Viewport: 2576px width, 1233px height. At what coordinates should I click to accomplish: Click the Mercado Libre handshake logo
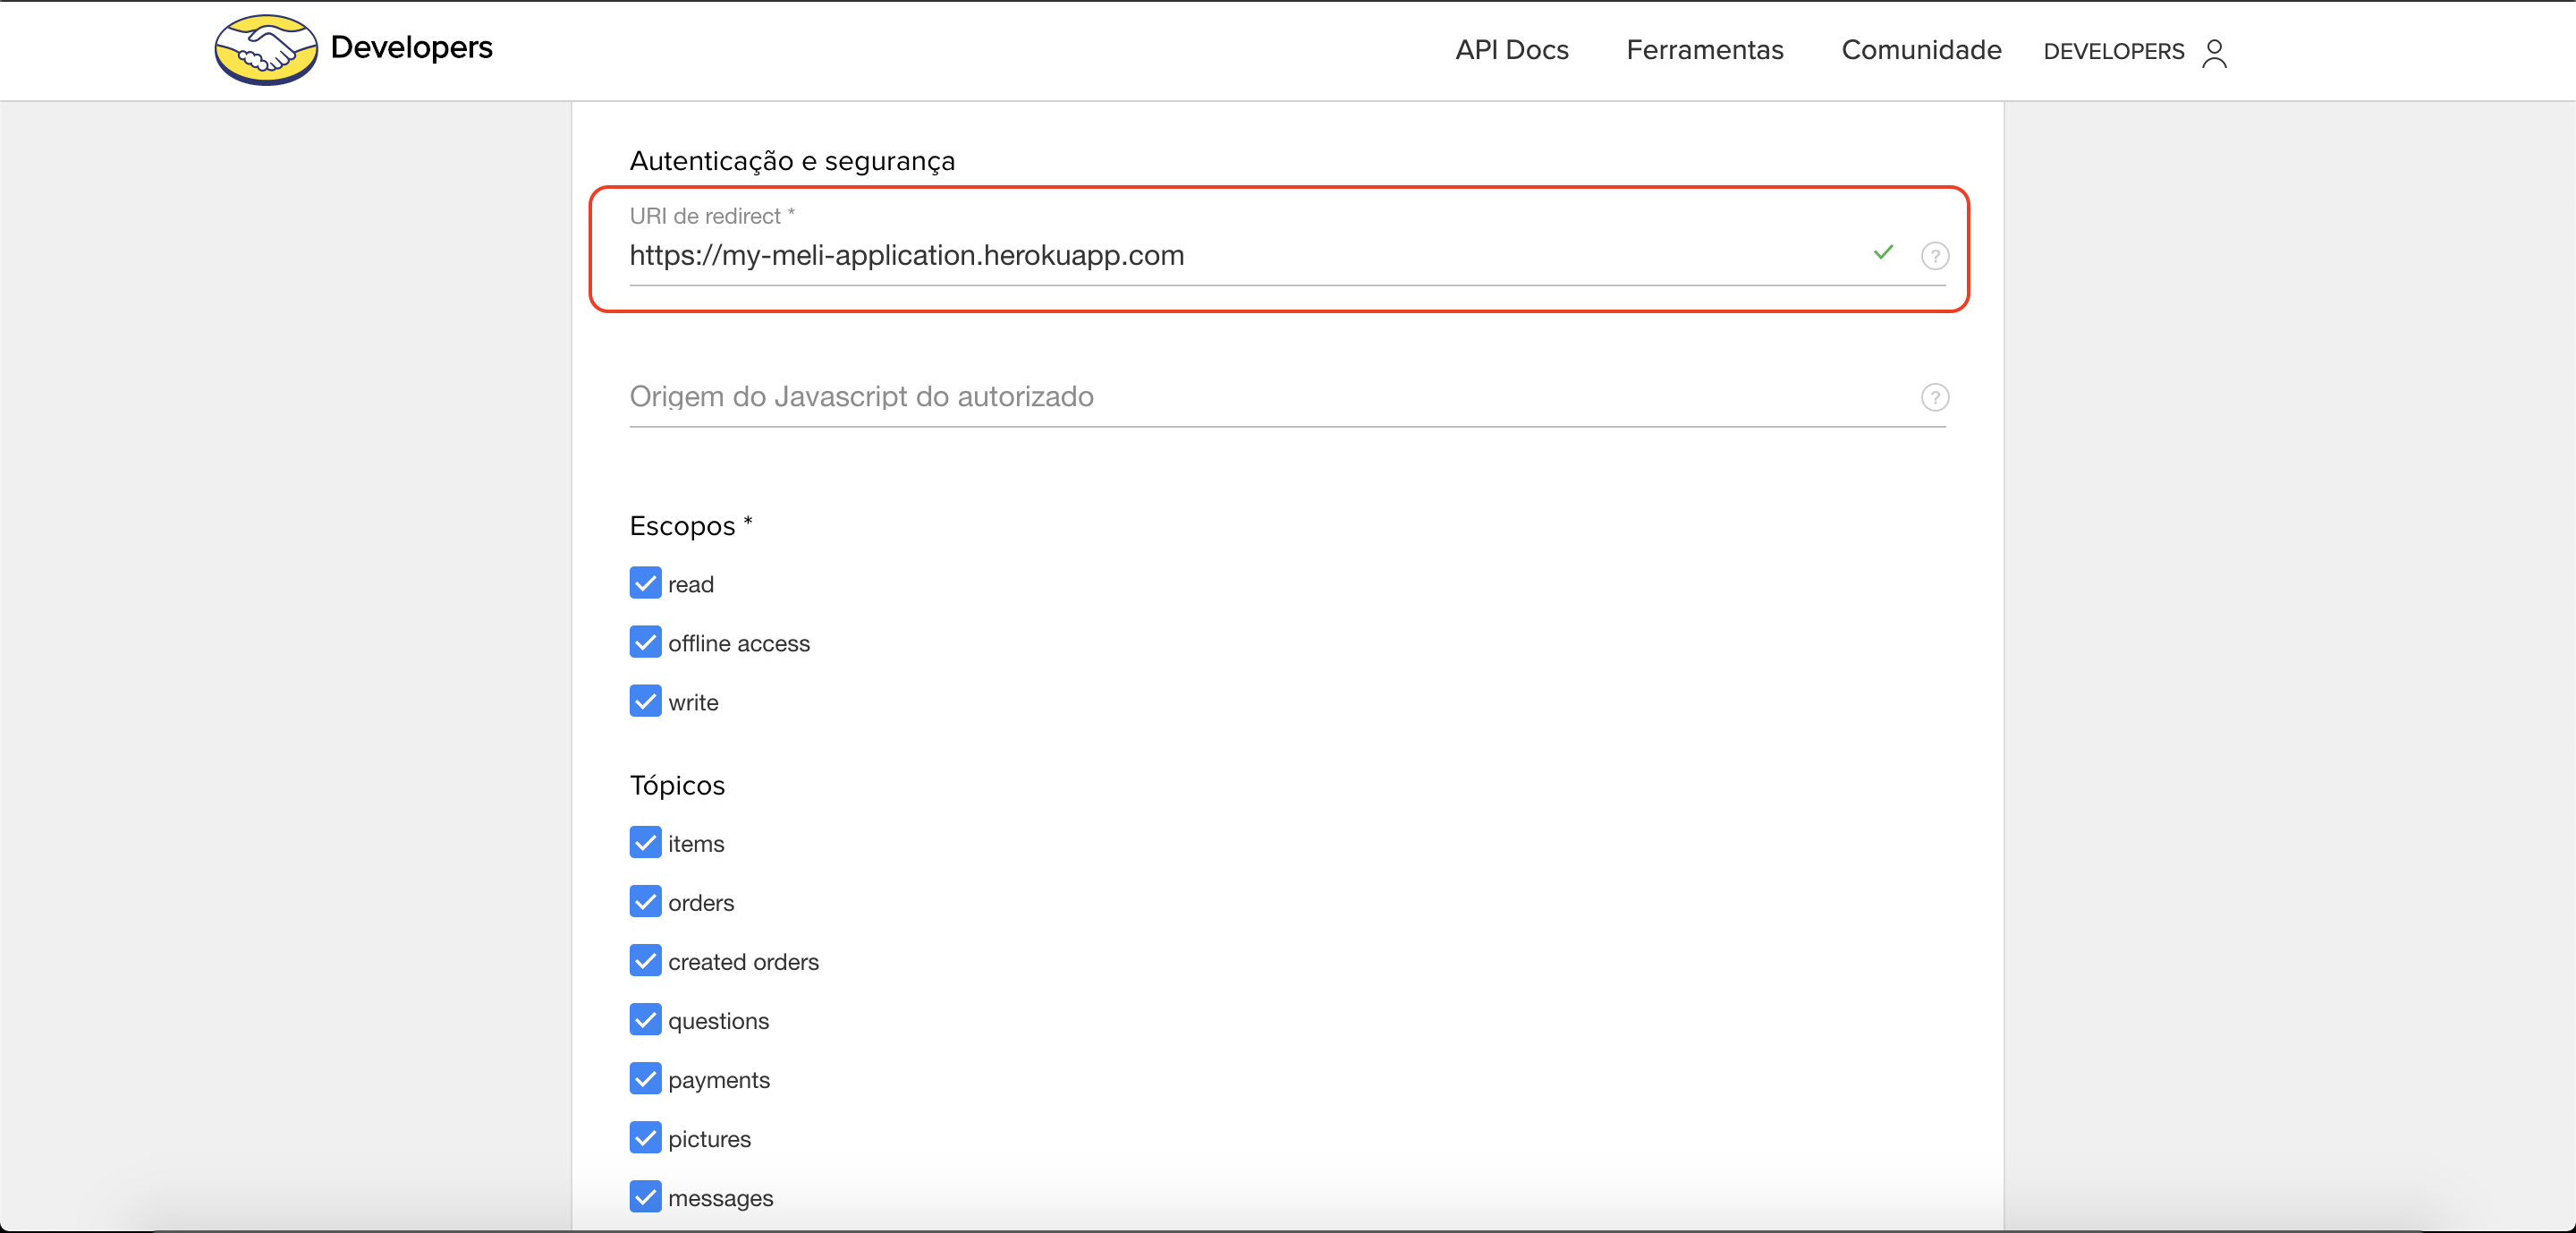[265, 50]
